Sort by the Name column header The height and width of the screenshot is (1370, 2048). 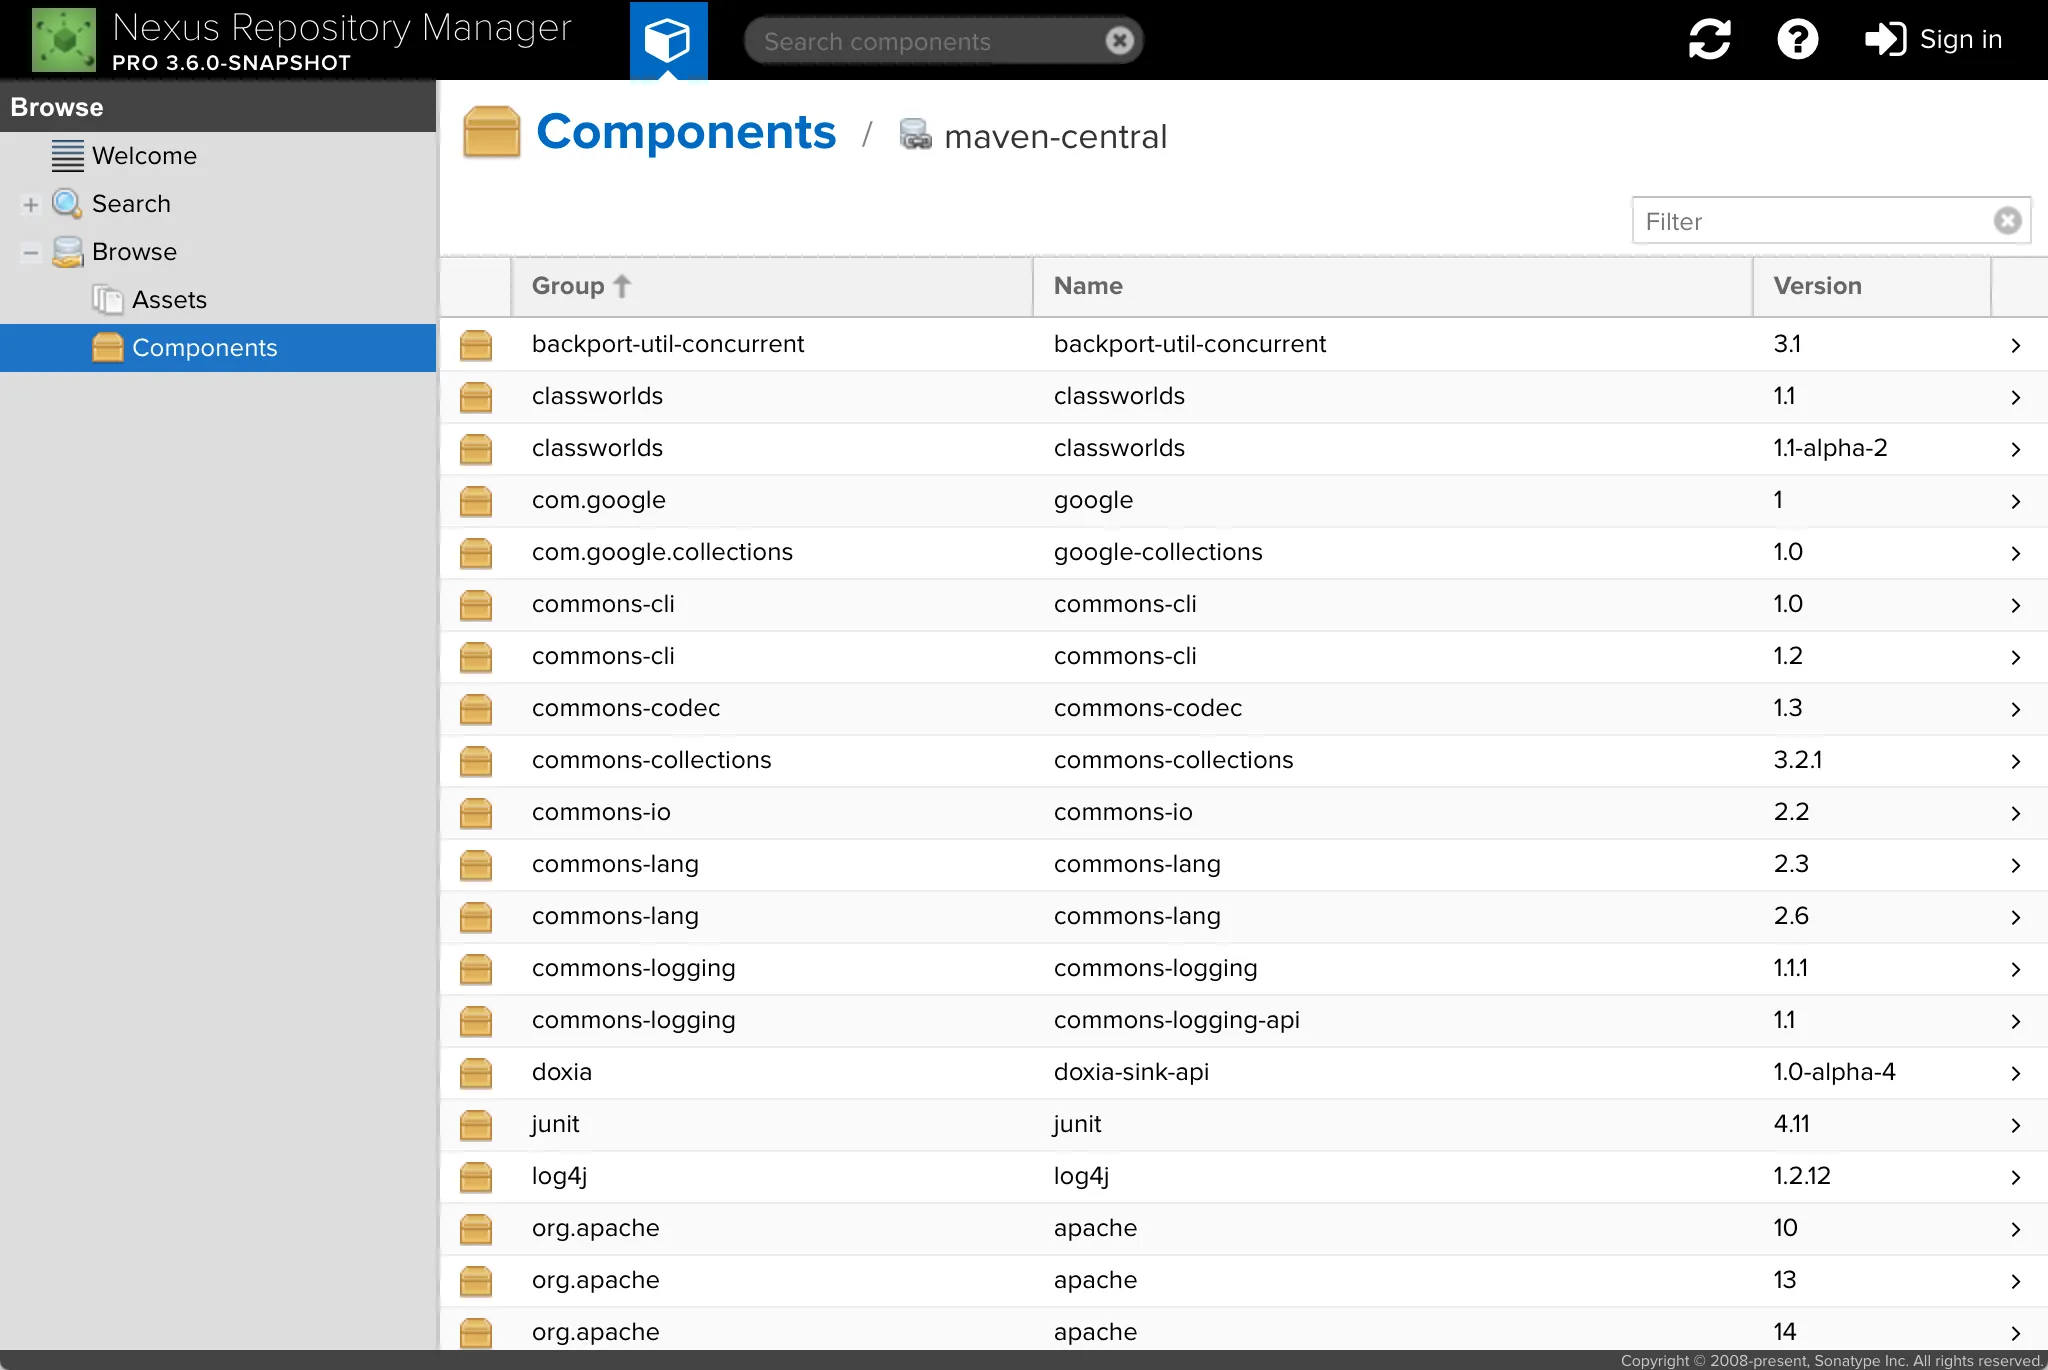click(x=1392, y=286)
